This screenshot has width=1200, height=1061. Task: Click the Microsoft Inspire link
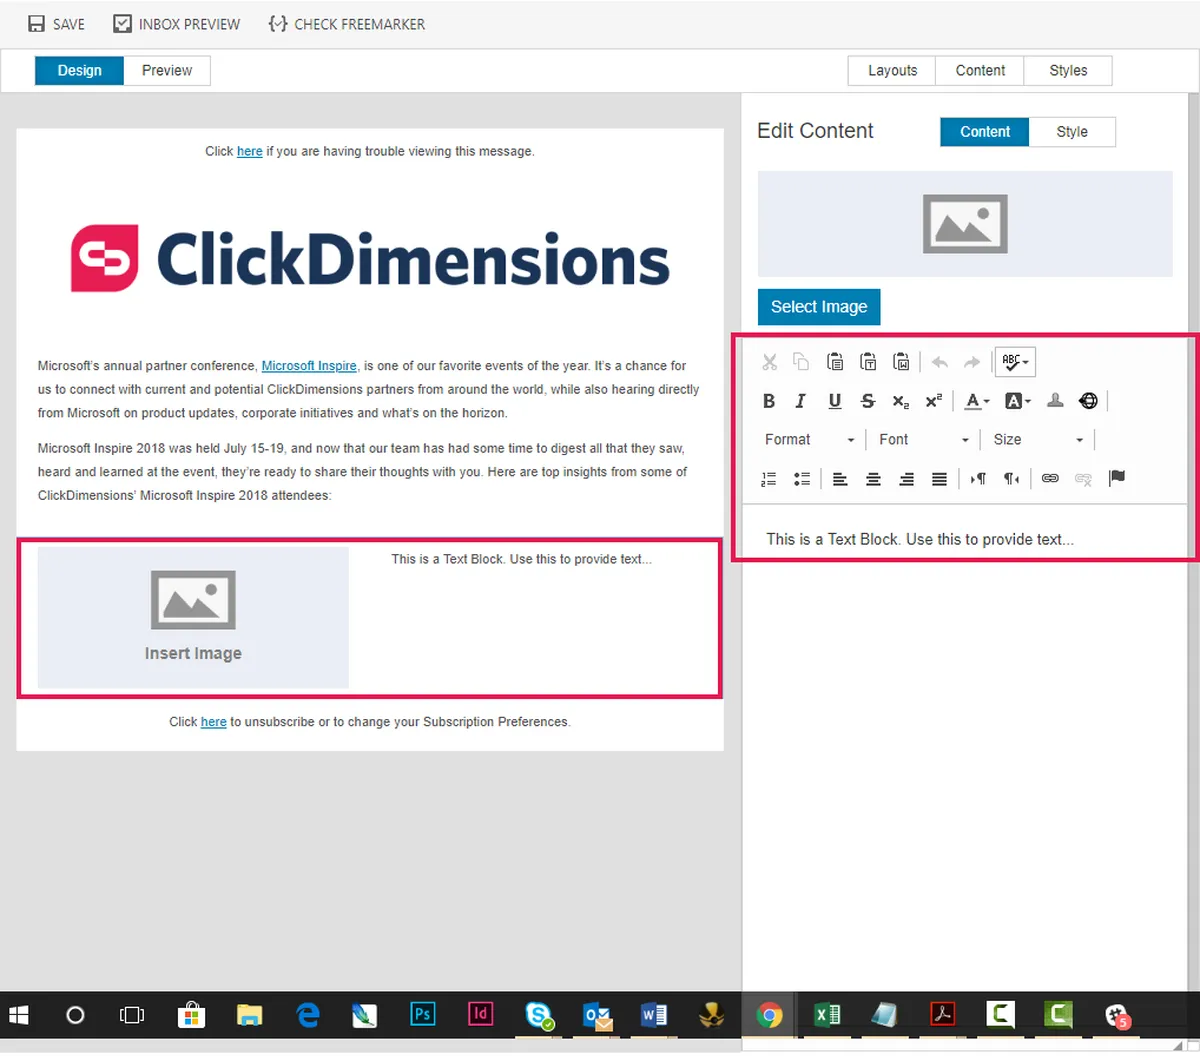(309, 366)
